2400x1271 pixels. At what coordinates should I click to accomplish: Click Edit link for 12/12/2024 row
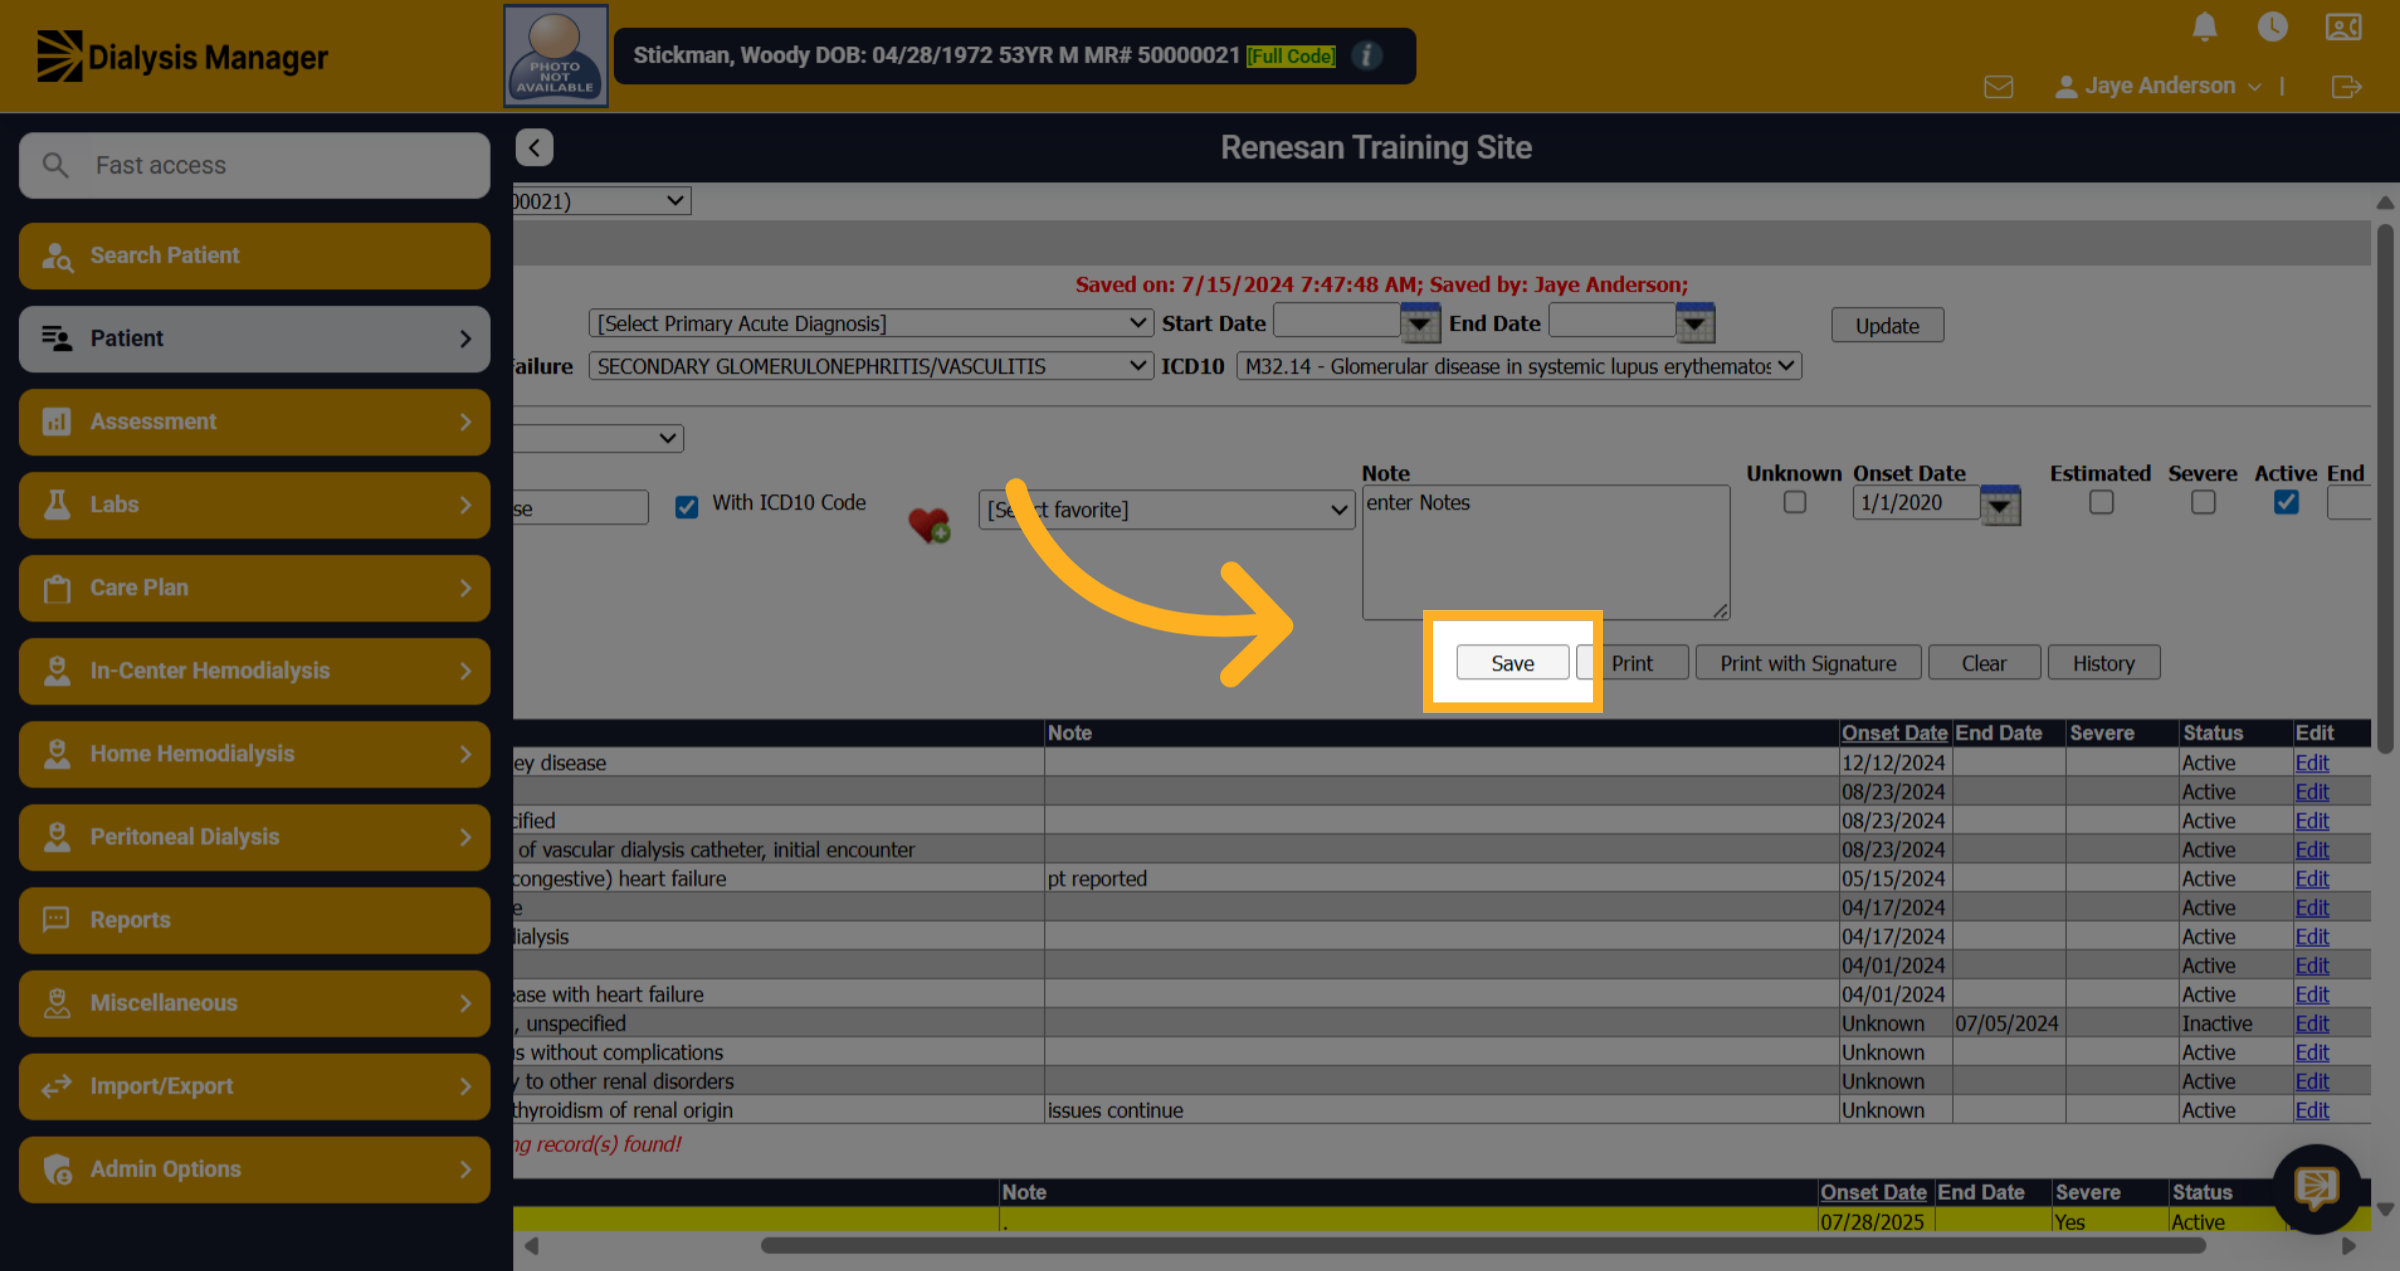[2312, 763]
